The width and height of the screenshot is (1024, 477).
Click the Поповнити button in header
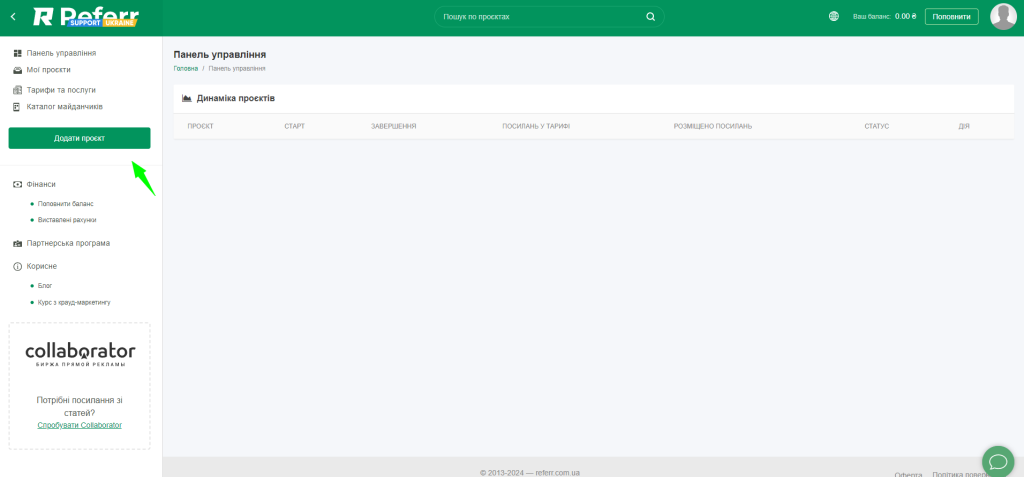click(x=951, y=17)
